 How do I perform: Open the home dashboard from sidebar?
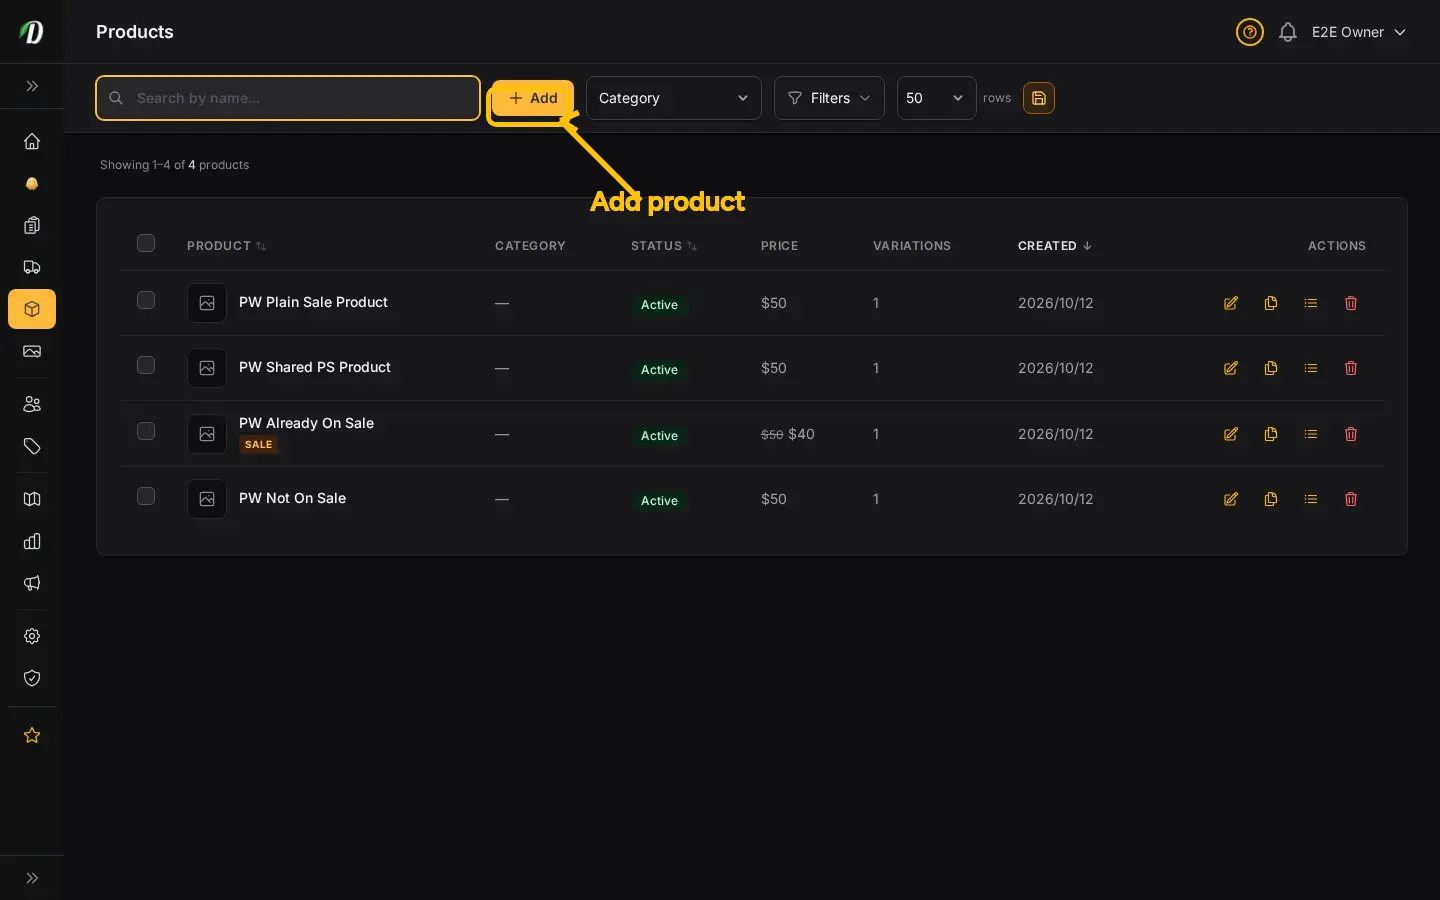pyautogui.click(x=32, y=141)
